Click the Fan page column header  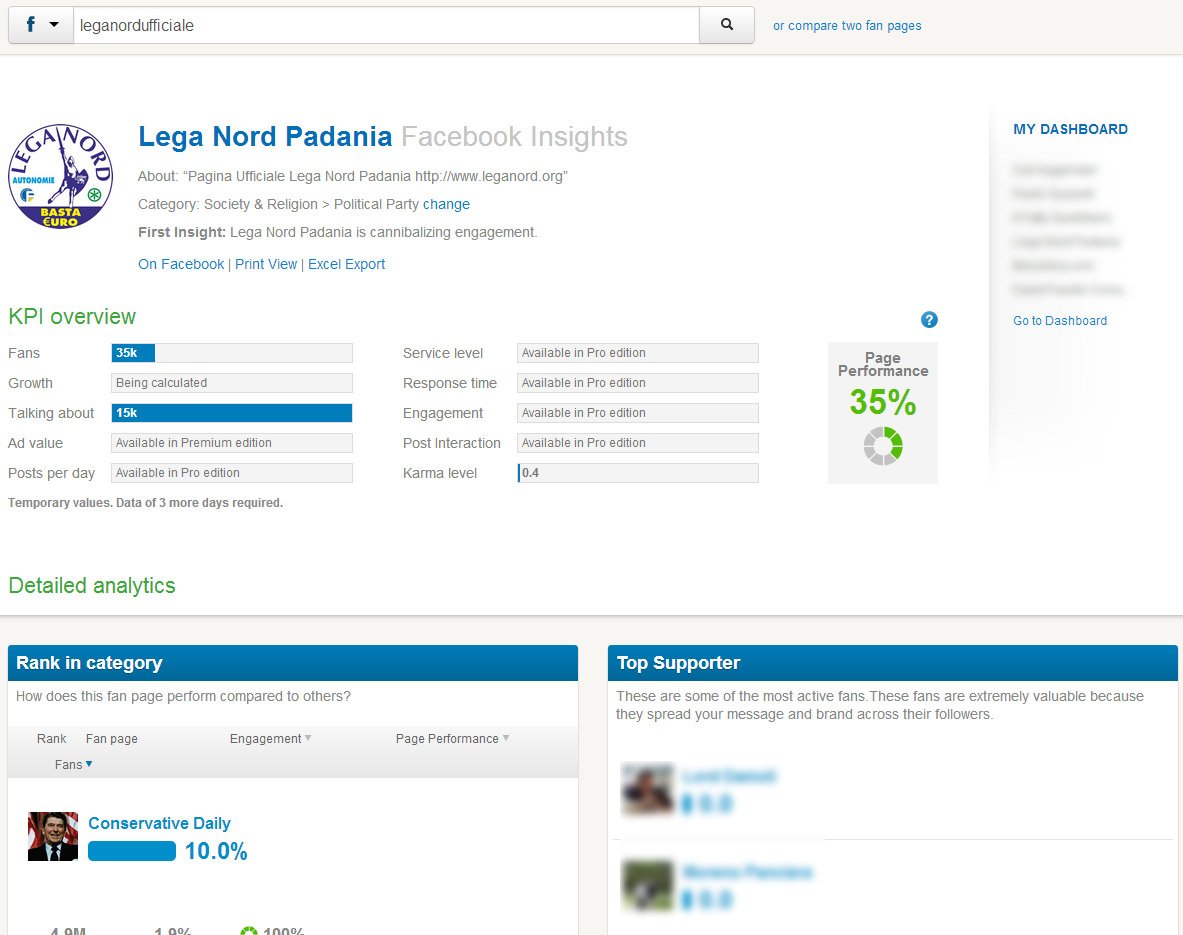pos(112,739)
